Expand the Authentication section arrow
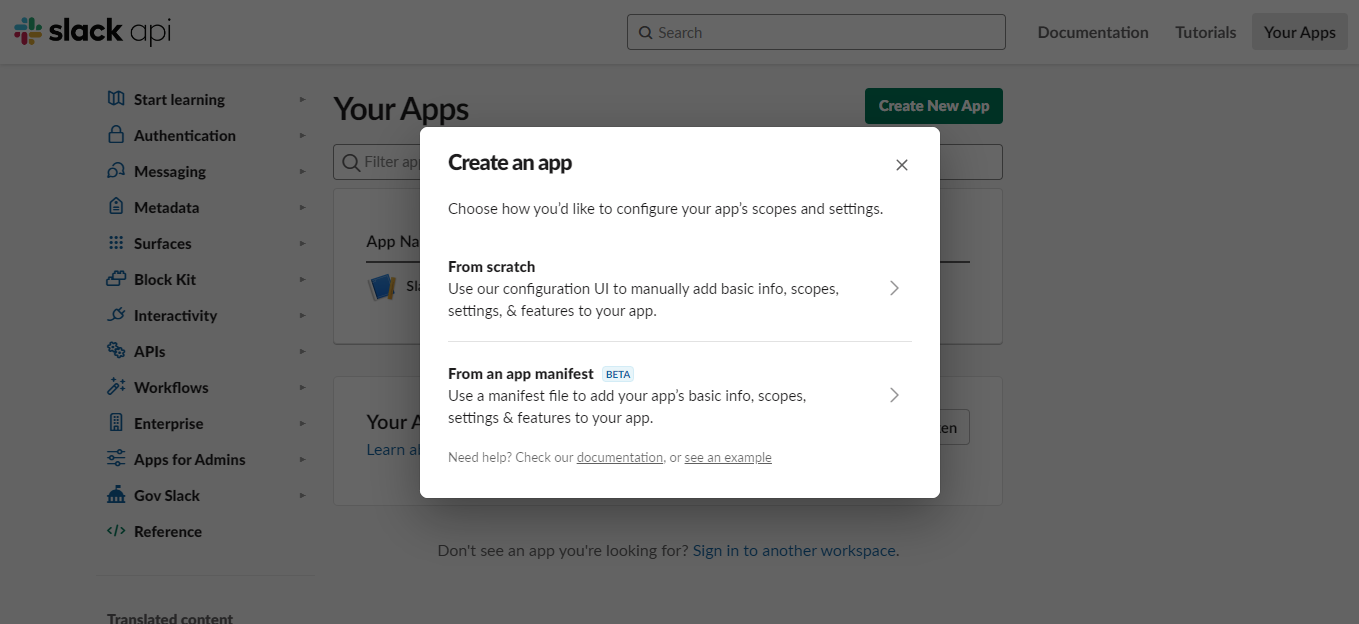Screen dimensions: 1359x624 (302, 135)
